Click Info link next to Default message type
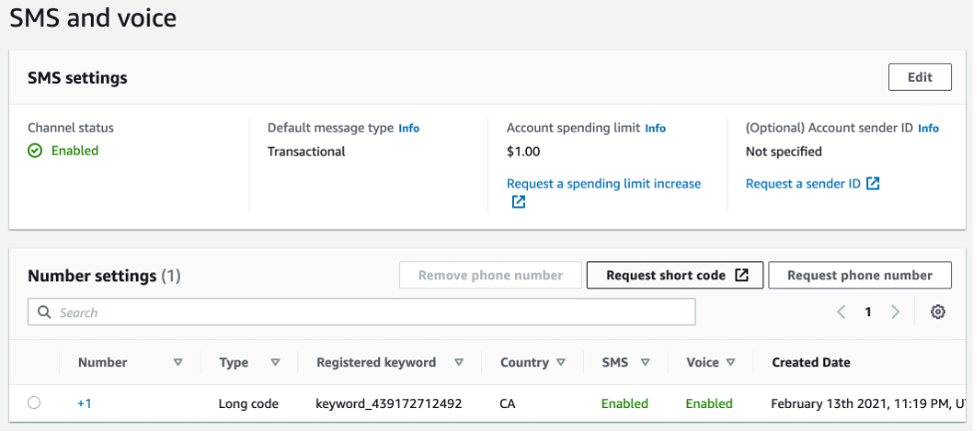The image size is (977, 433). click(409, 128)
